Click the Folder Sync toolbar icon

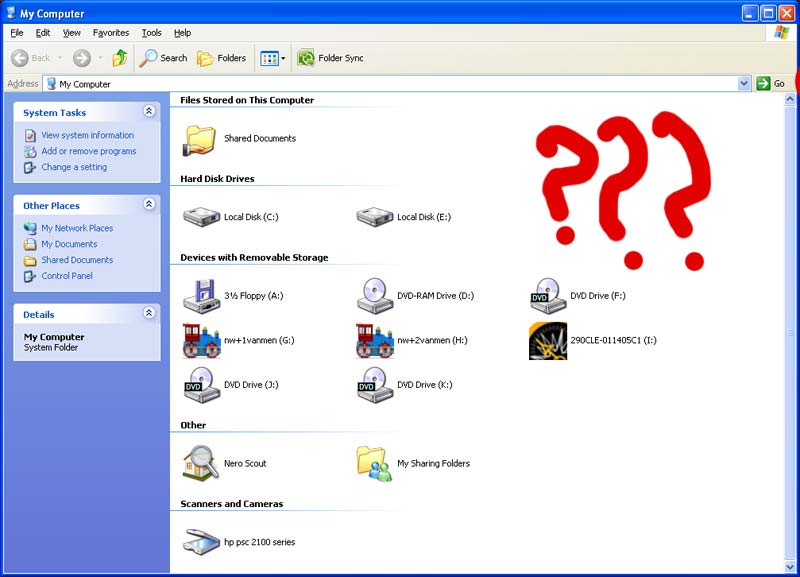coord(306,58)
